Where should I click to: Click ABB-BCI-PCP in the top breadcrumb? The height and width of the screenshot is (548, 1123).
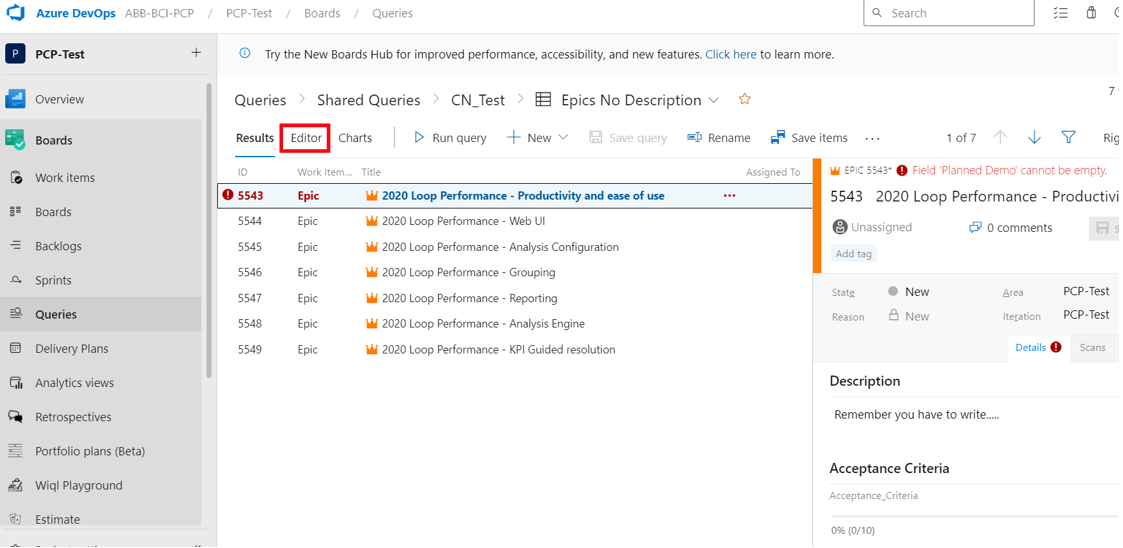click(159, 14)
